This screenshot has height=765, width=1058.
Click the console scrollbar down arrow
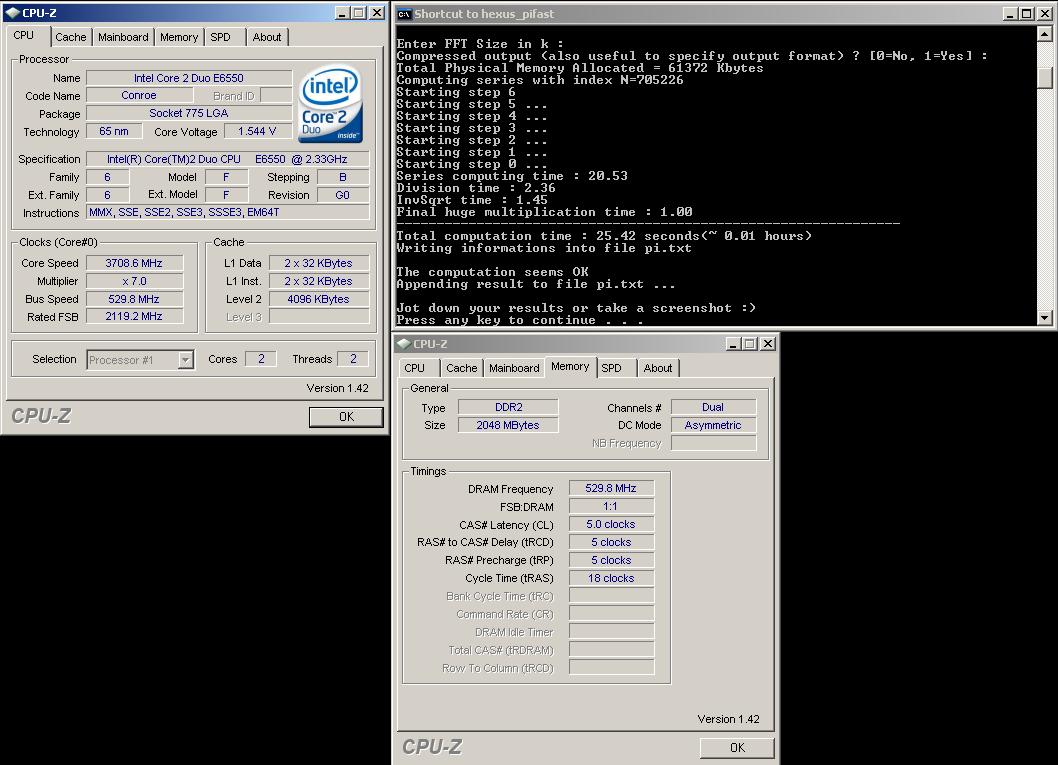point(1045,317)
